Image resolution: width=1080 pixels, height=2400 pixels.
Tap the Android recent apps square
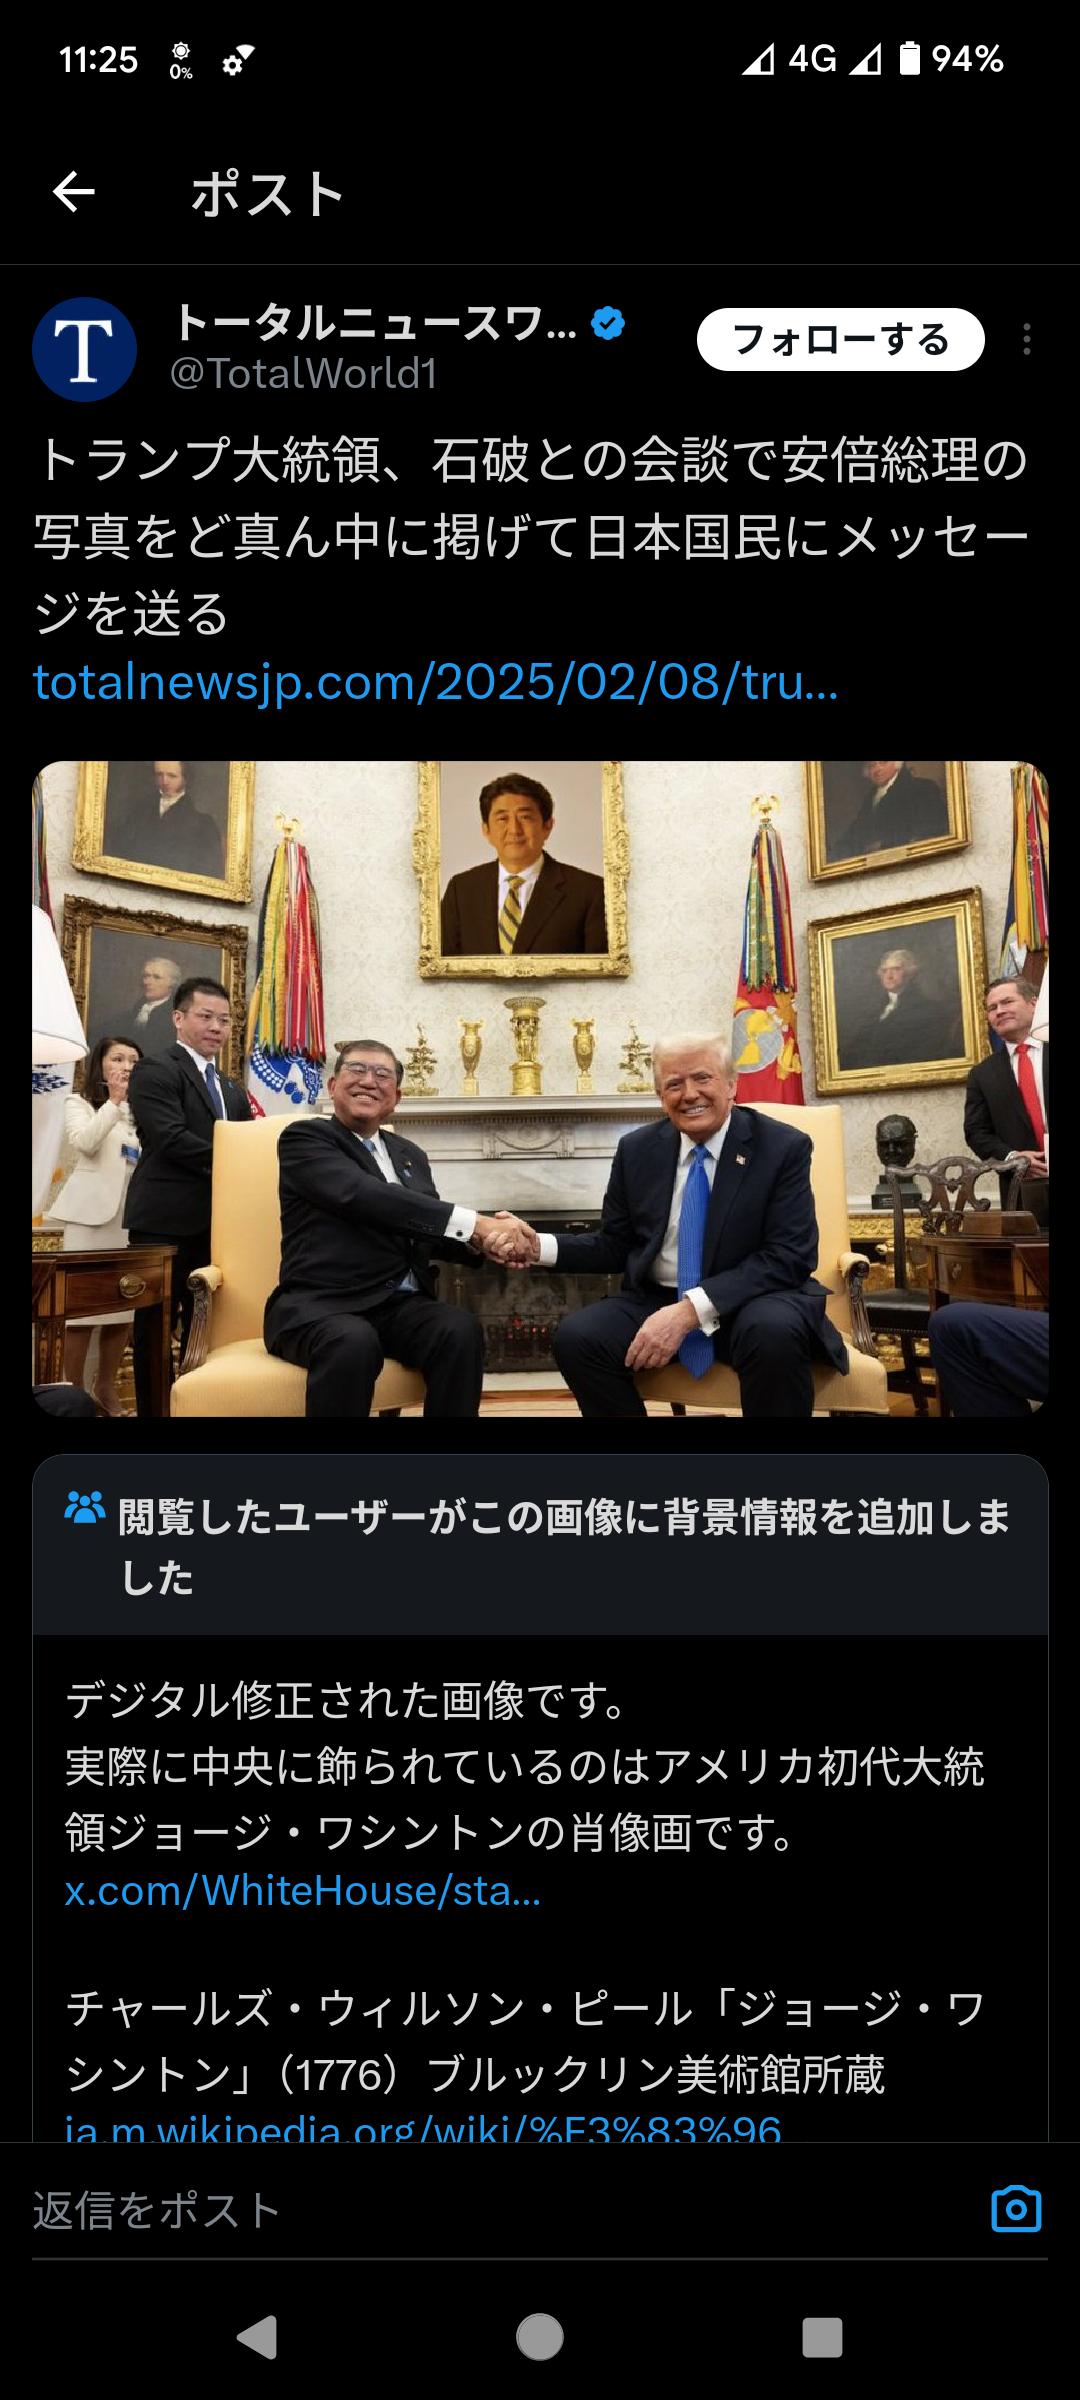(x=822, y=2337)
